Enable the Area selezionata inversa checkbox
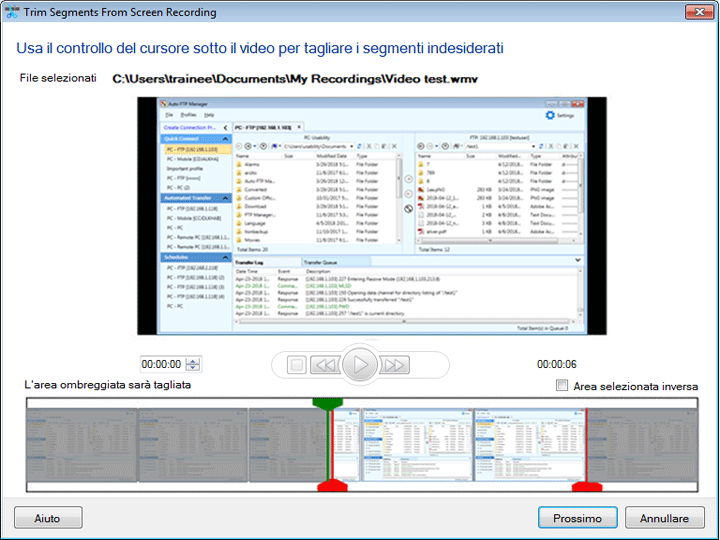Screen dimensions: 720x540 pos(562,385)
